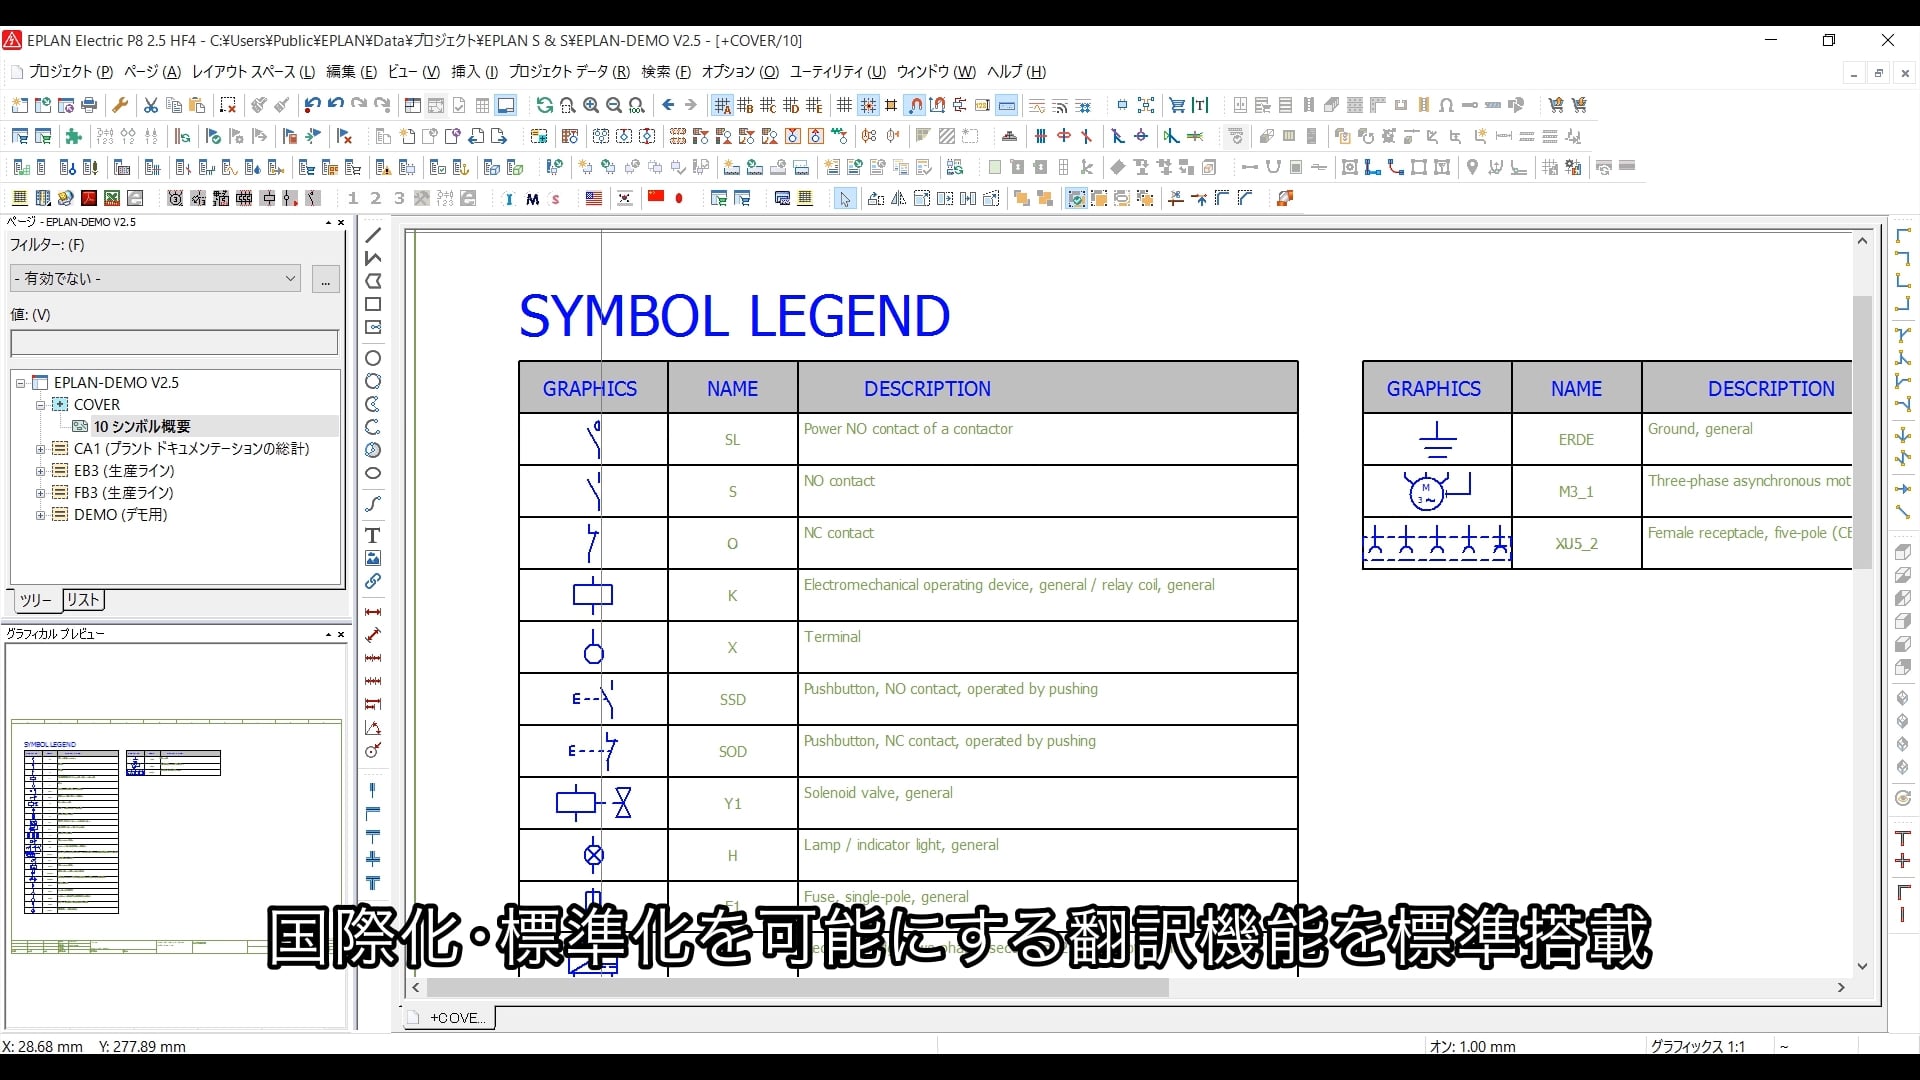The height and width of the screenshot is (1080, 1920).
Task: Click the Zoom out magnifier icon
Action: pos(614,105)
